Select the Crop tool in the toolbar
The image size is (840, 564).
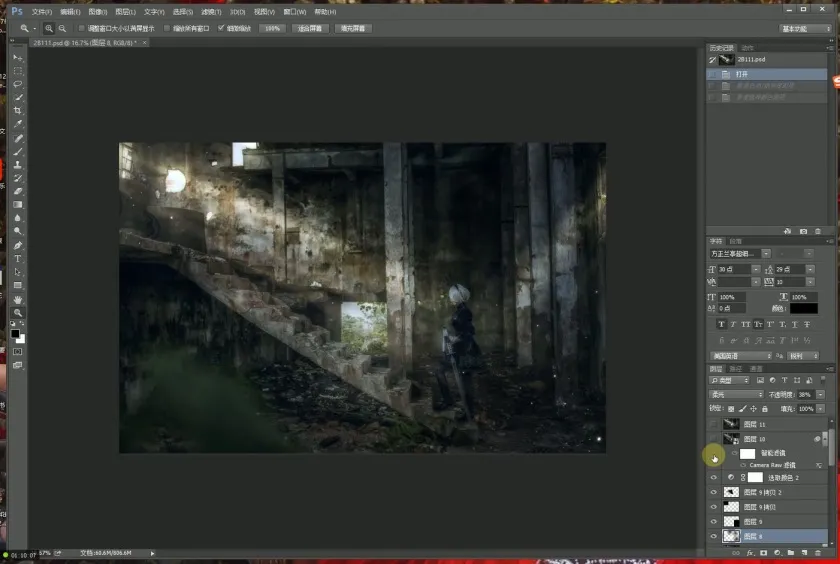pyautogui.click(x=18, y=110)
